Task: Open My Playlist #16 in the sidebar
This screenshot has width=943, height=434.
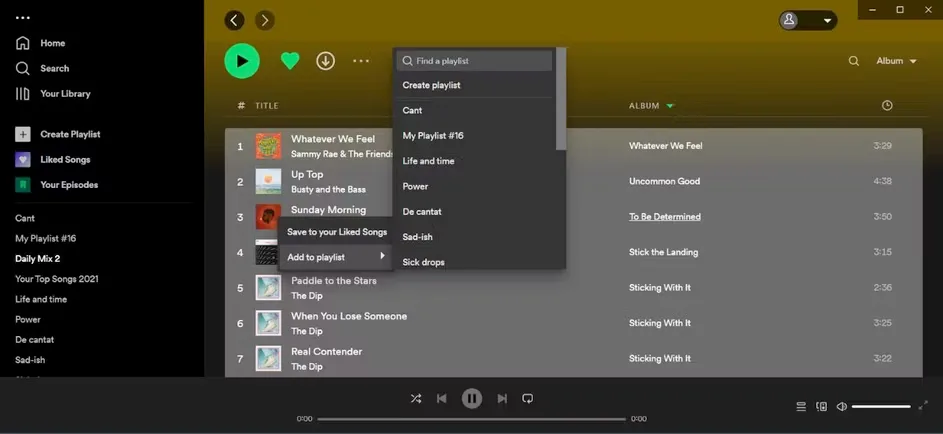Action: (46, 239)
